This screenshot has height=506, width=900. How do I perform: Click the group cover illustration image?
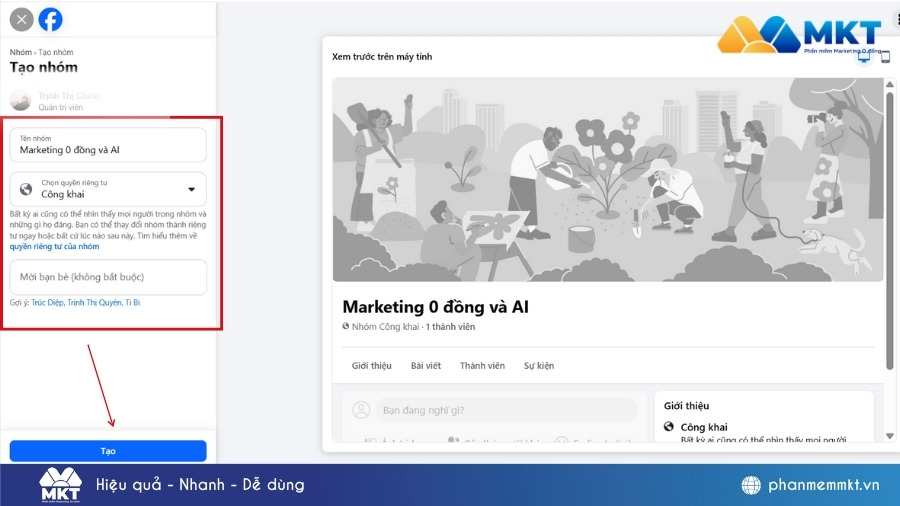click(608, 180)
